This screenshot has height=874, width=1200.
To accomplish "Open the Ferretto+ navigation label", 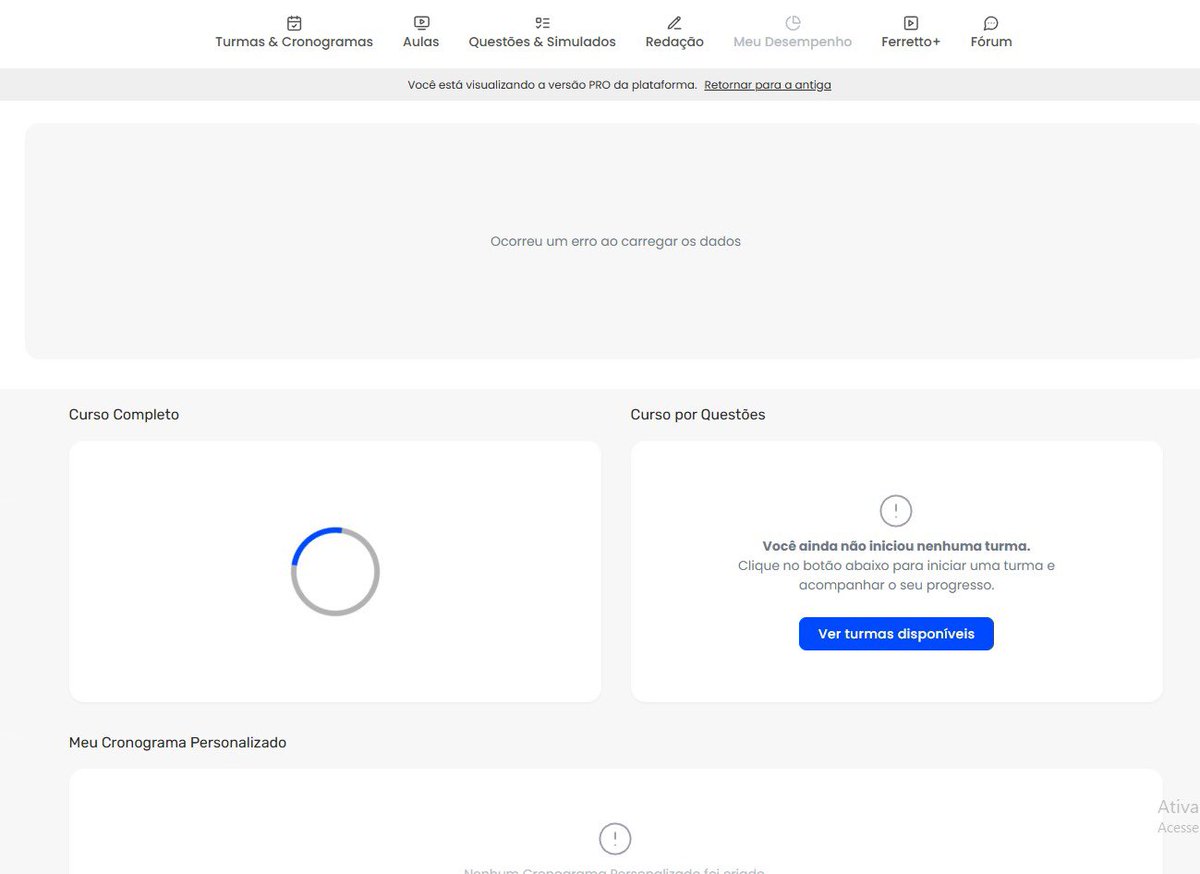I will pyautogui.click(x=911, y=42).
